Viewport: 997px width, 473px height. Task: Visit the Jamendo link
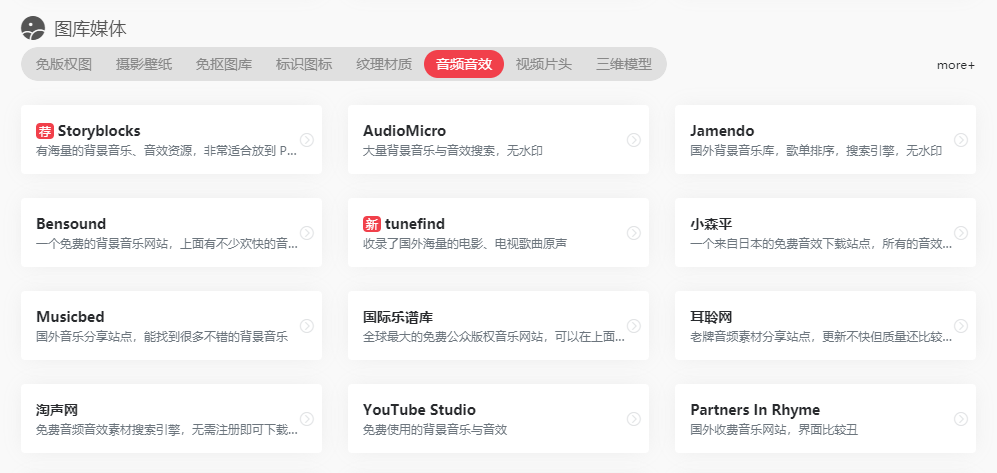pos(722,131)
